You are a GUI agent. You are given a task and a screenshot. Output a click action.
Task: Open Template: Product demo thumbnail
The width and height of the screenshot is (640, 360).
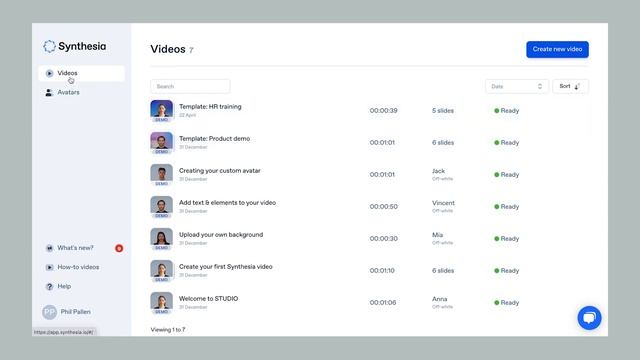[162, 142]
